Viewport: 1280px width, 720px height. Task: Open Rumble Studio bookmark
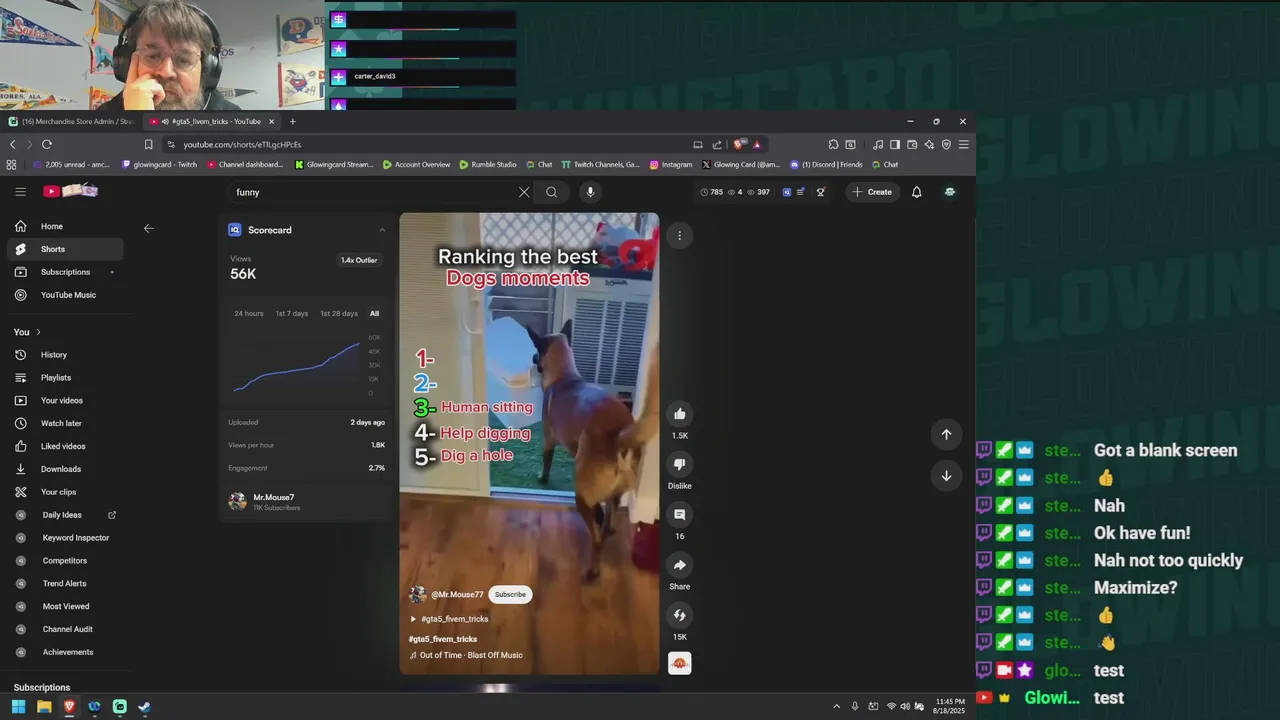tap(488, 164)
